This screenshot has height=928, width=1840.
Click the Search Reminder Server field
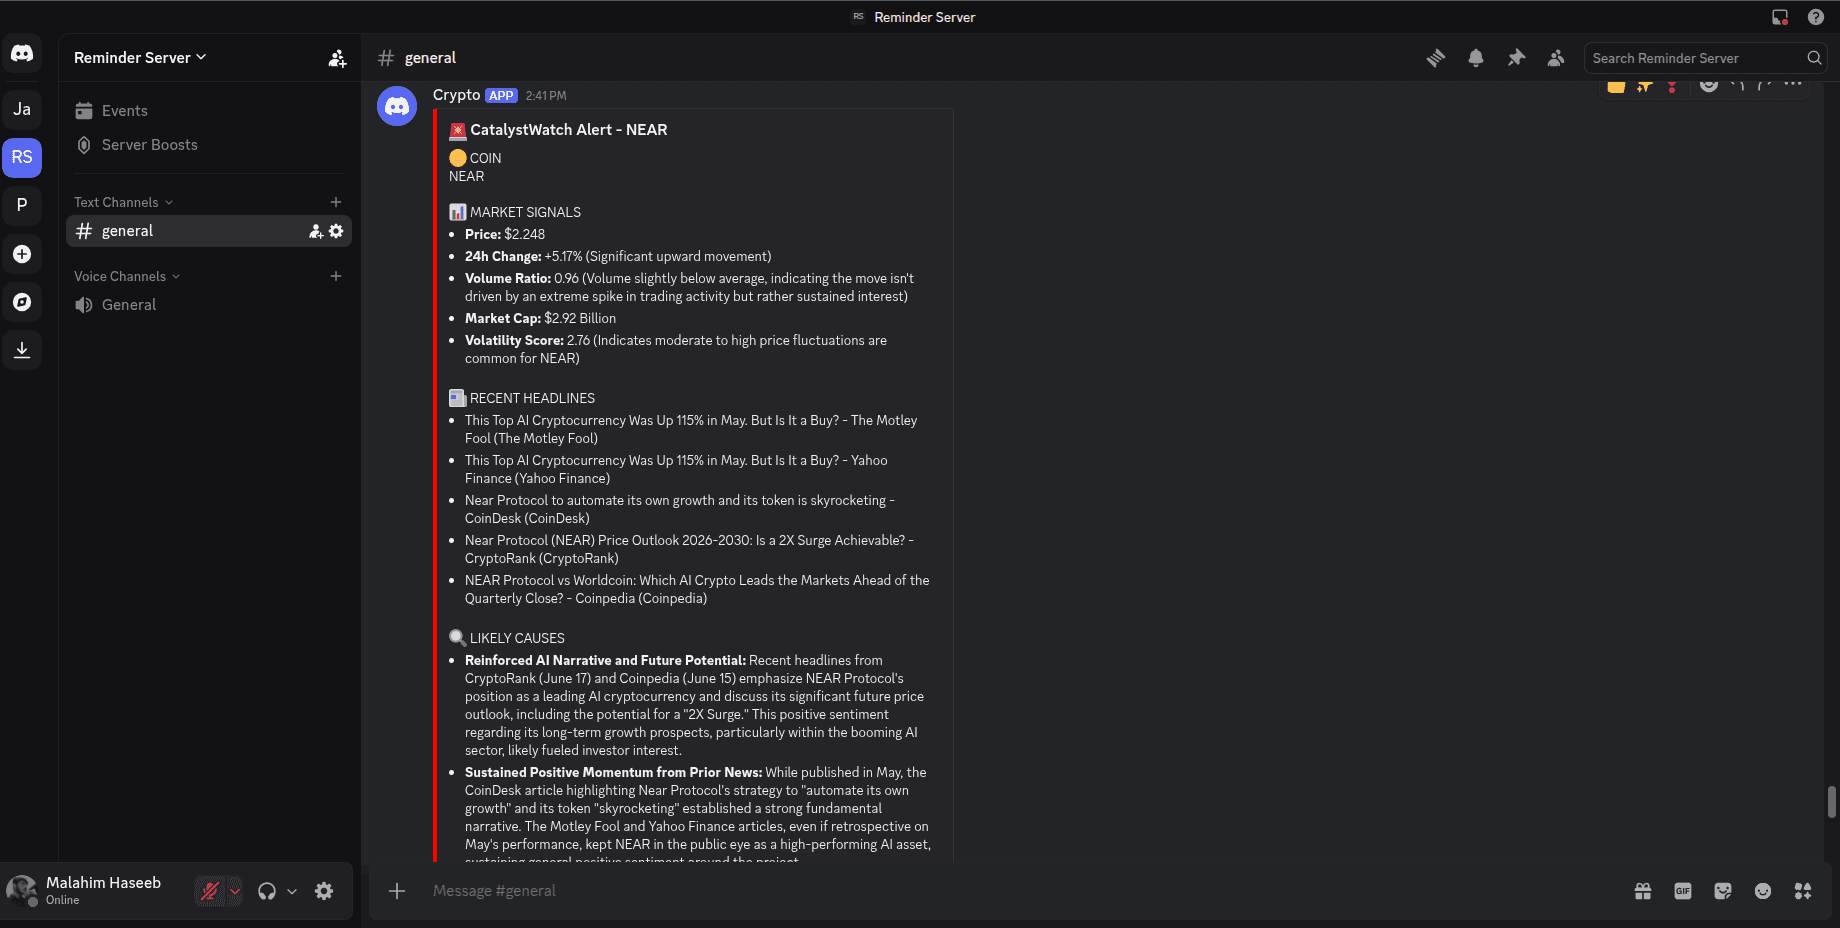click(x=1706, y=58)
